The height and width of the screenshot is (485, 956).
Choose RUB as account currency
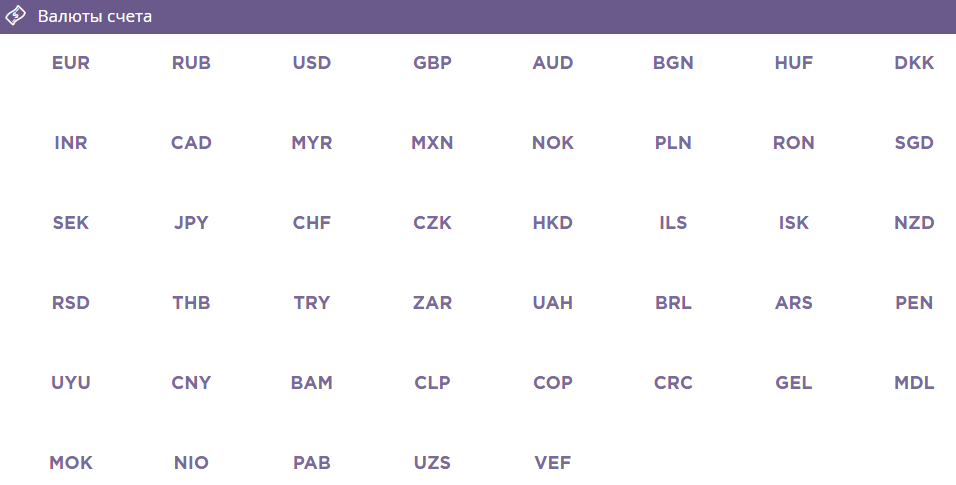191,63
